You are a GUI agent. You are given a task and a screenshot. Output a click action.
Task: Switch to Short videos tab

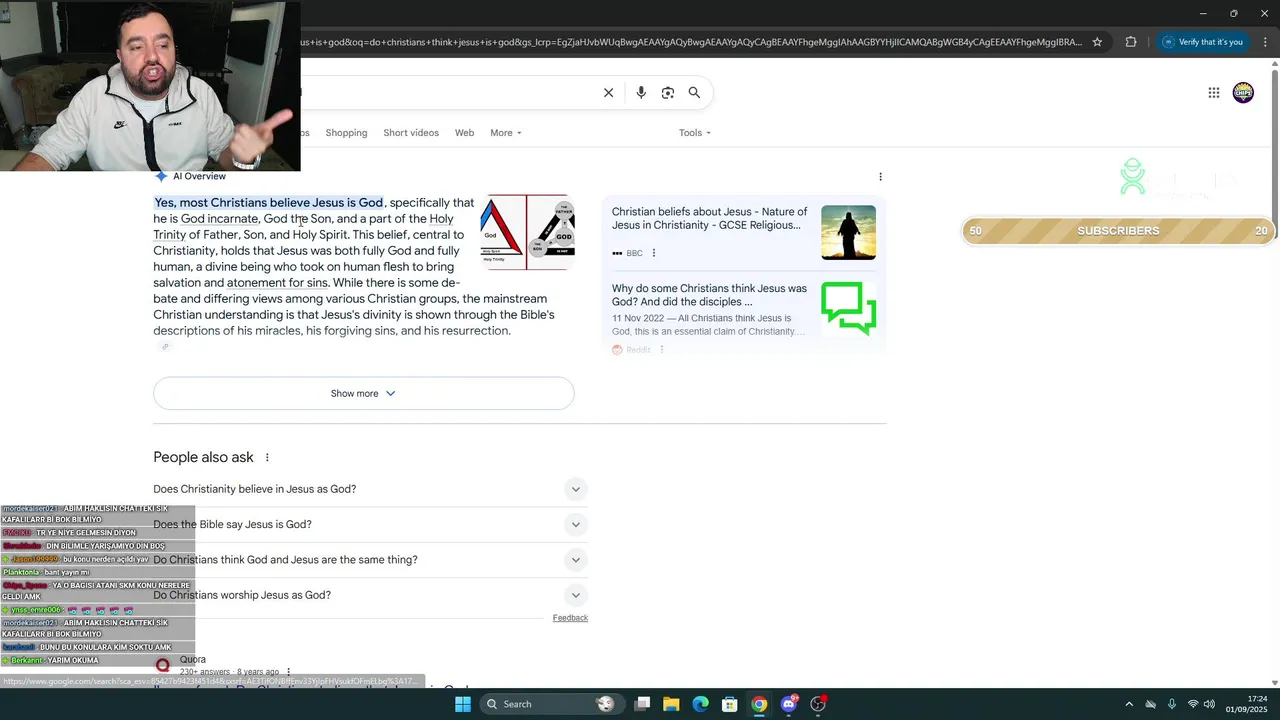click(411, 133)
